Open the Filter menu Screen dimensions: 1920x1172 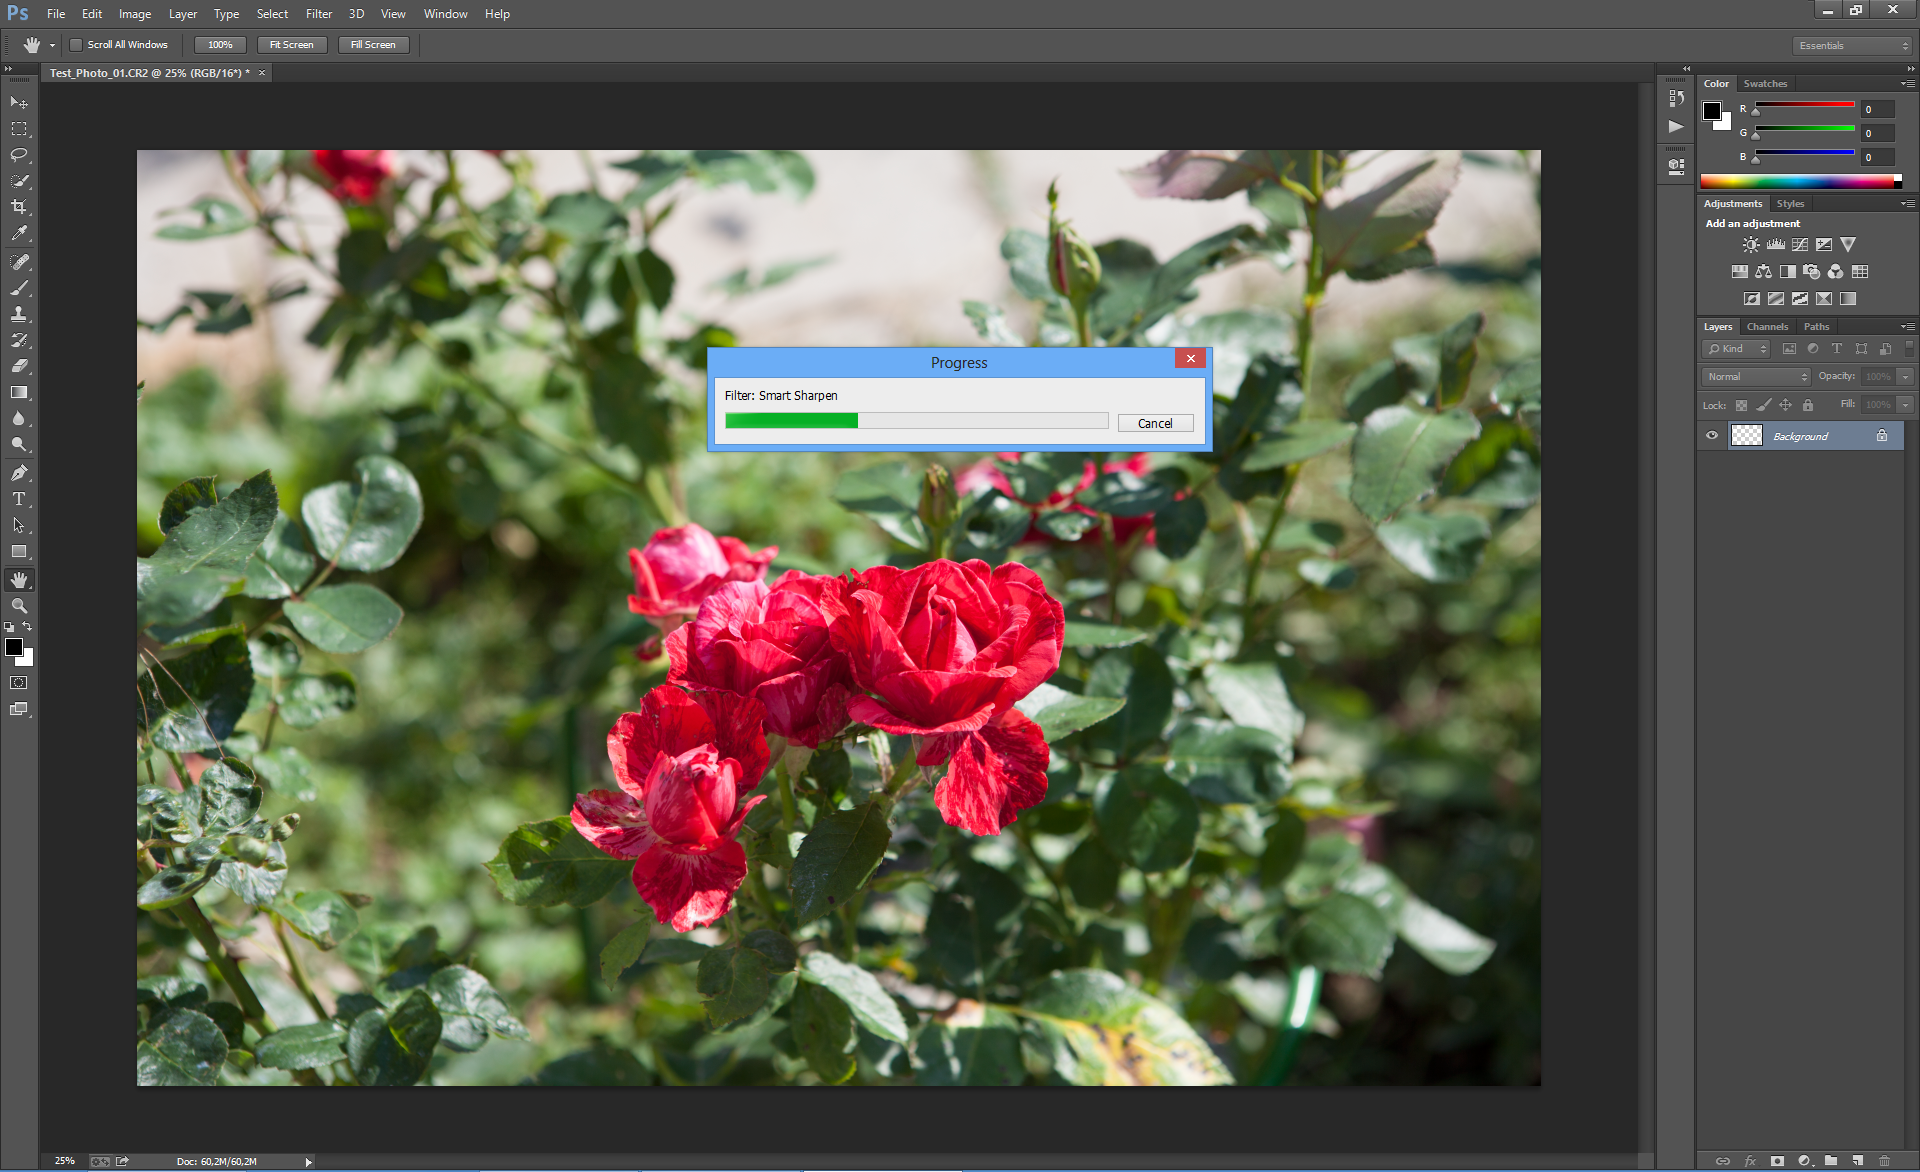pyautogui.click(x=318, y=14)
